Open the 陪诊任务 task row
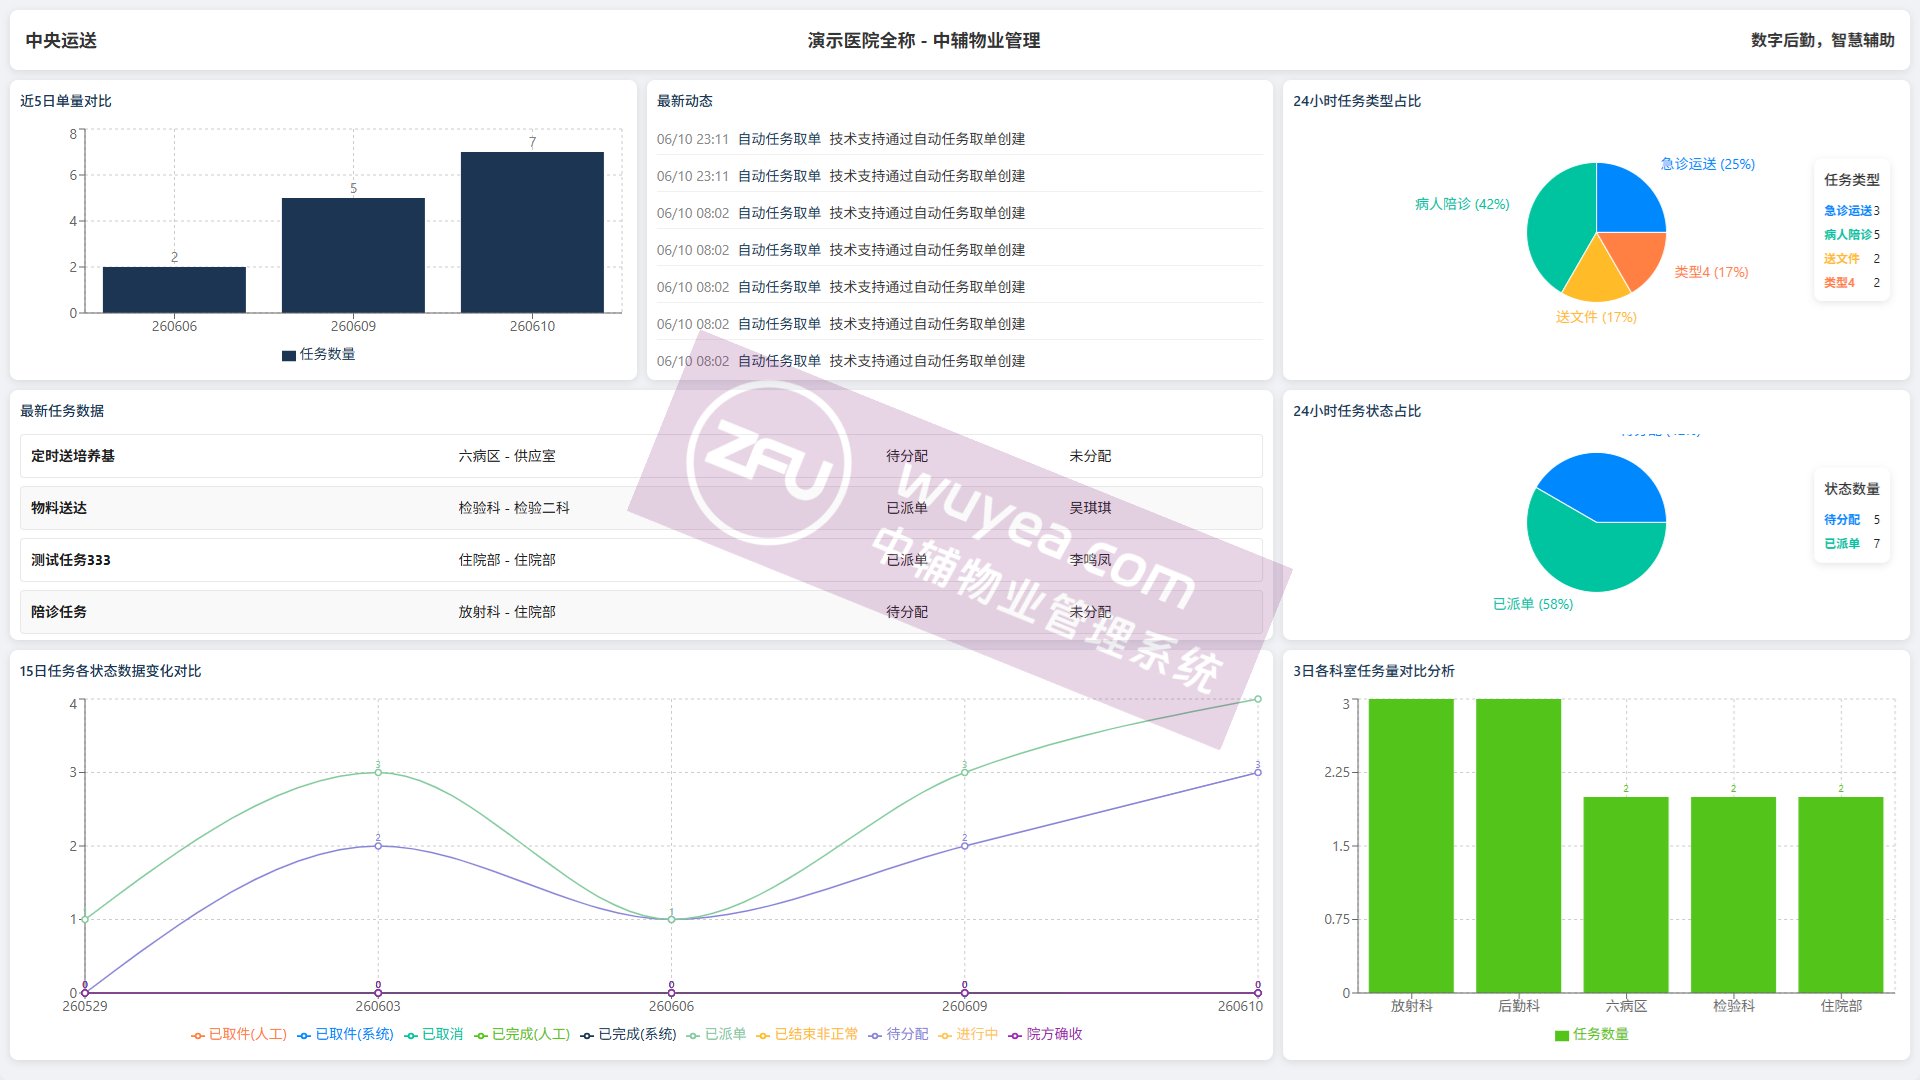The width and height of the screenshot is (1920, 1080). [641, 612]
